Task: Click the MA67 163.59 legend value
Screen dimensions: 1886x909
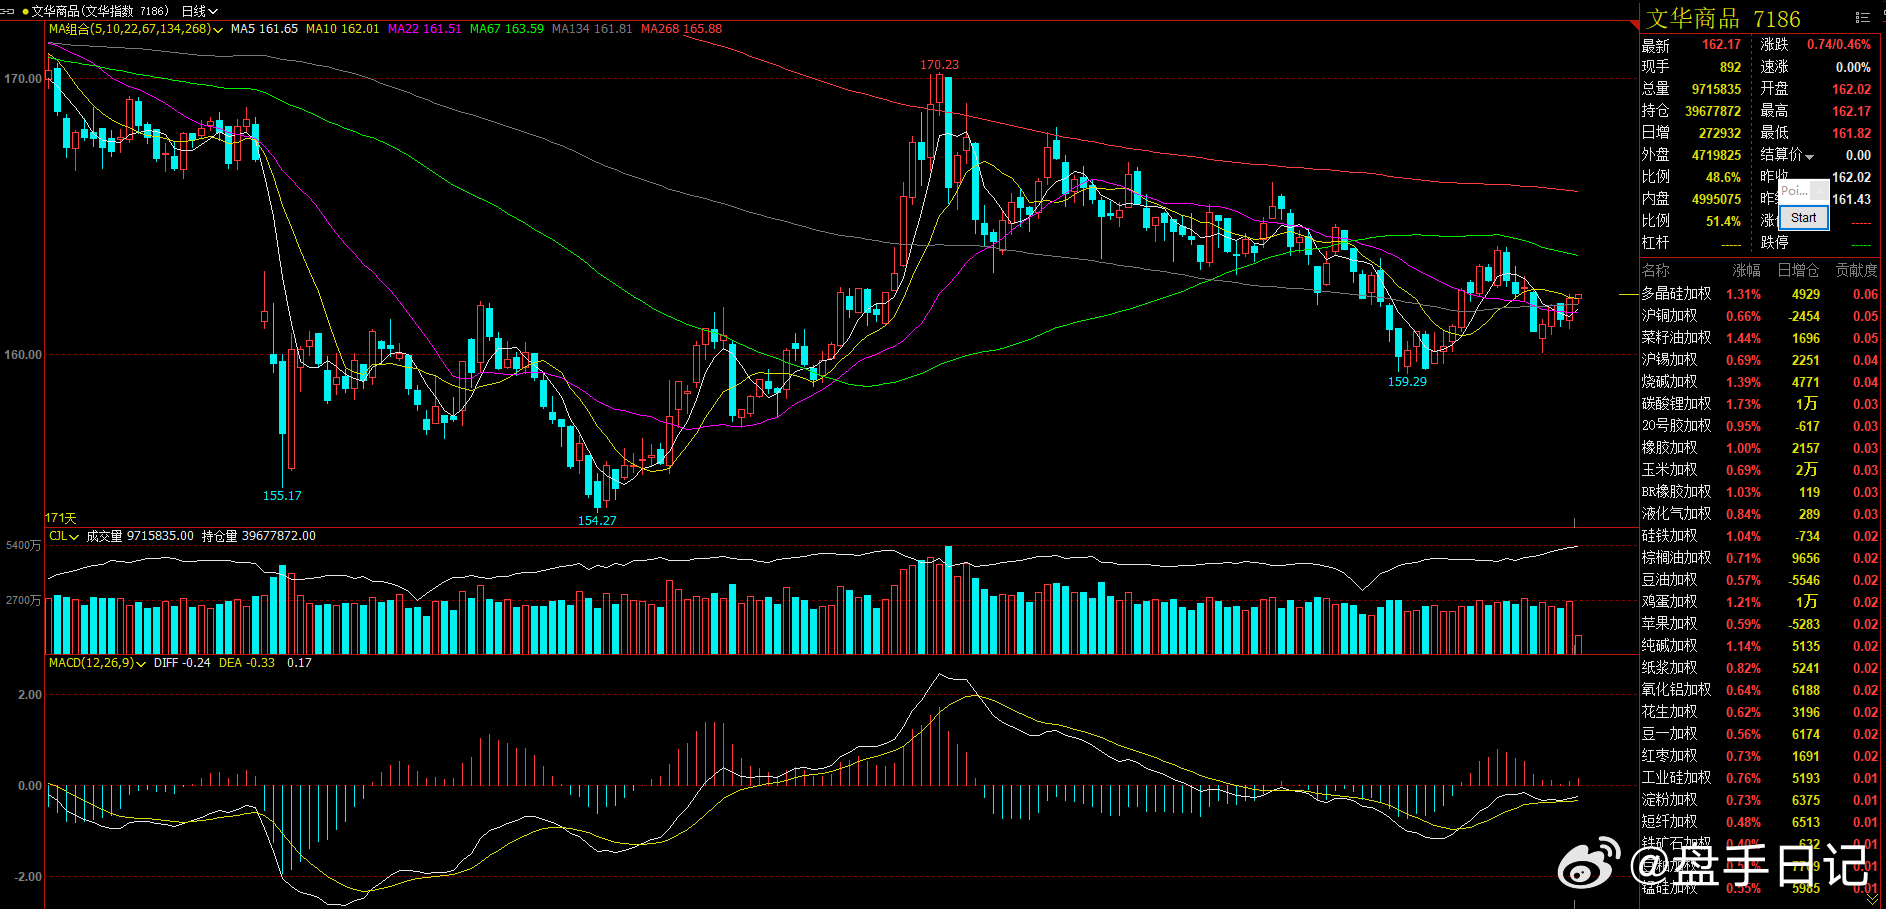Action: pyautogui.click(x=507, y=29)
